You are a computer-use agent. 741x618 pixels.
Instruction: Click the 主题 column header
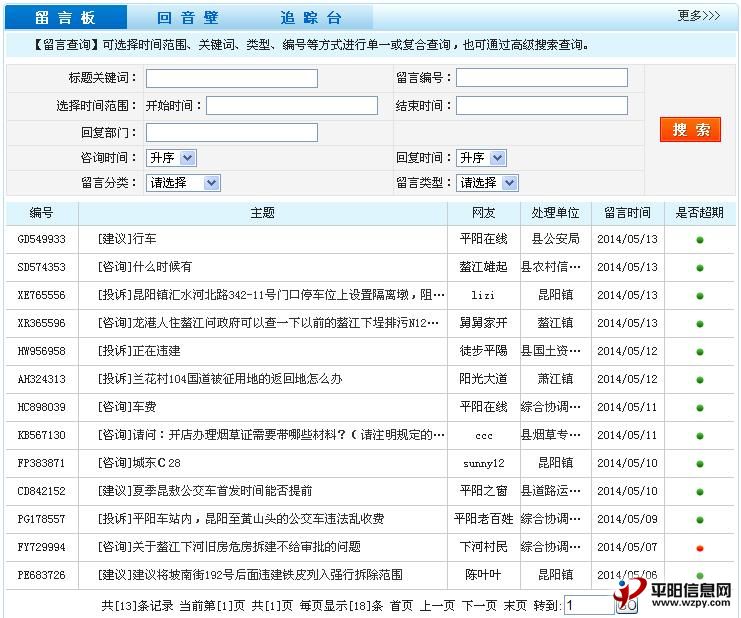tap(262, 213)
